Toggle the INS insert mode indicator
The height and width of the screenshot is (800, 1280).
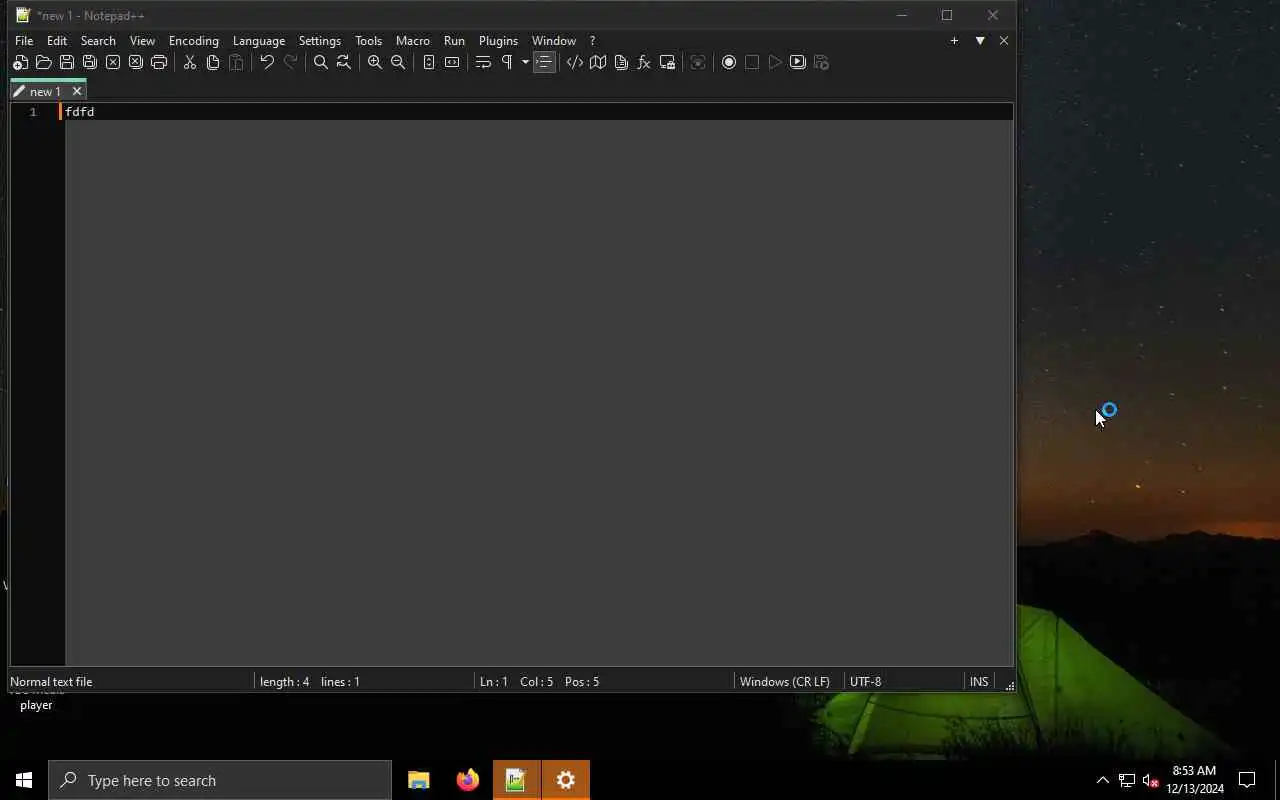pyautogui.click(x=979, y=682)
